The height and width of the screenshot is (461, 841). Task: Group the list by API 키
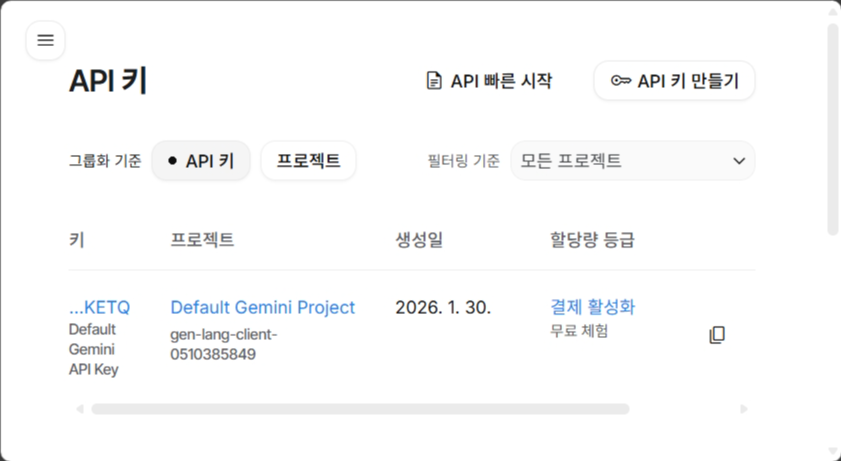pyautogui.click(x=200, y=160)
